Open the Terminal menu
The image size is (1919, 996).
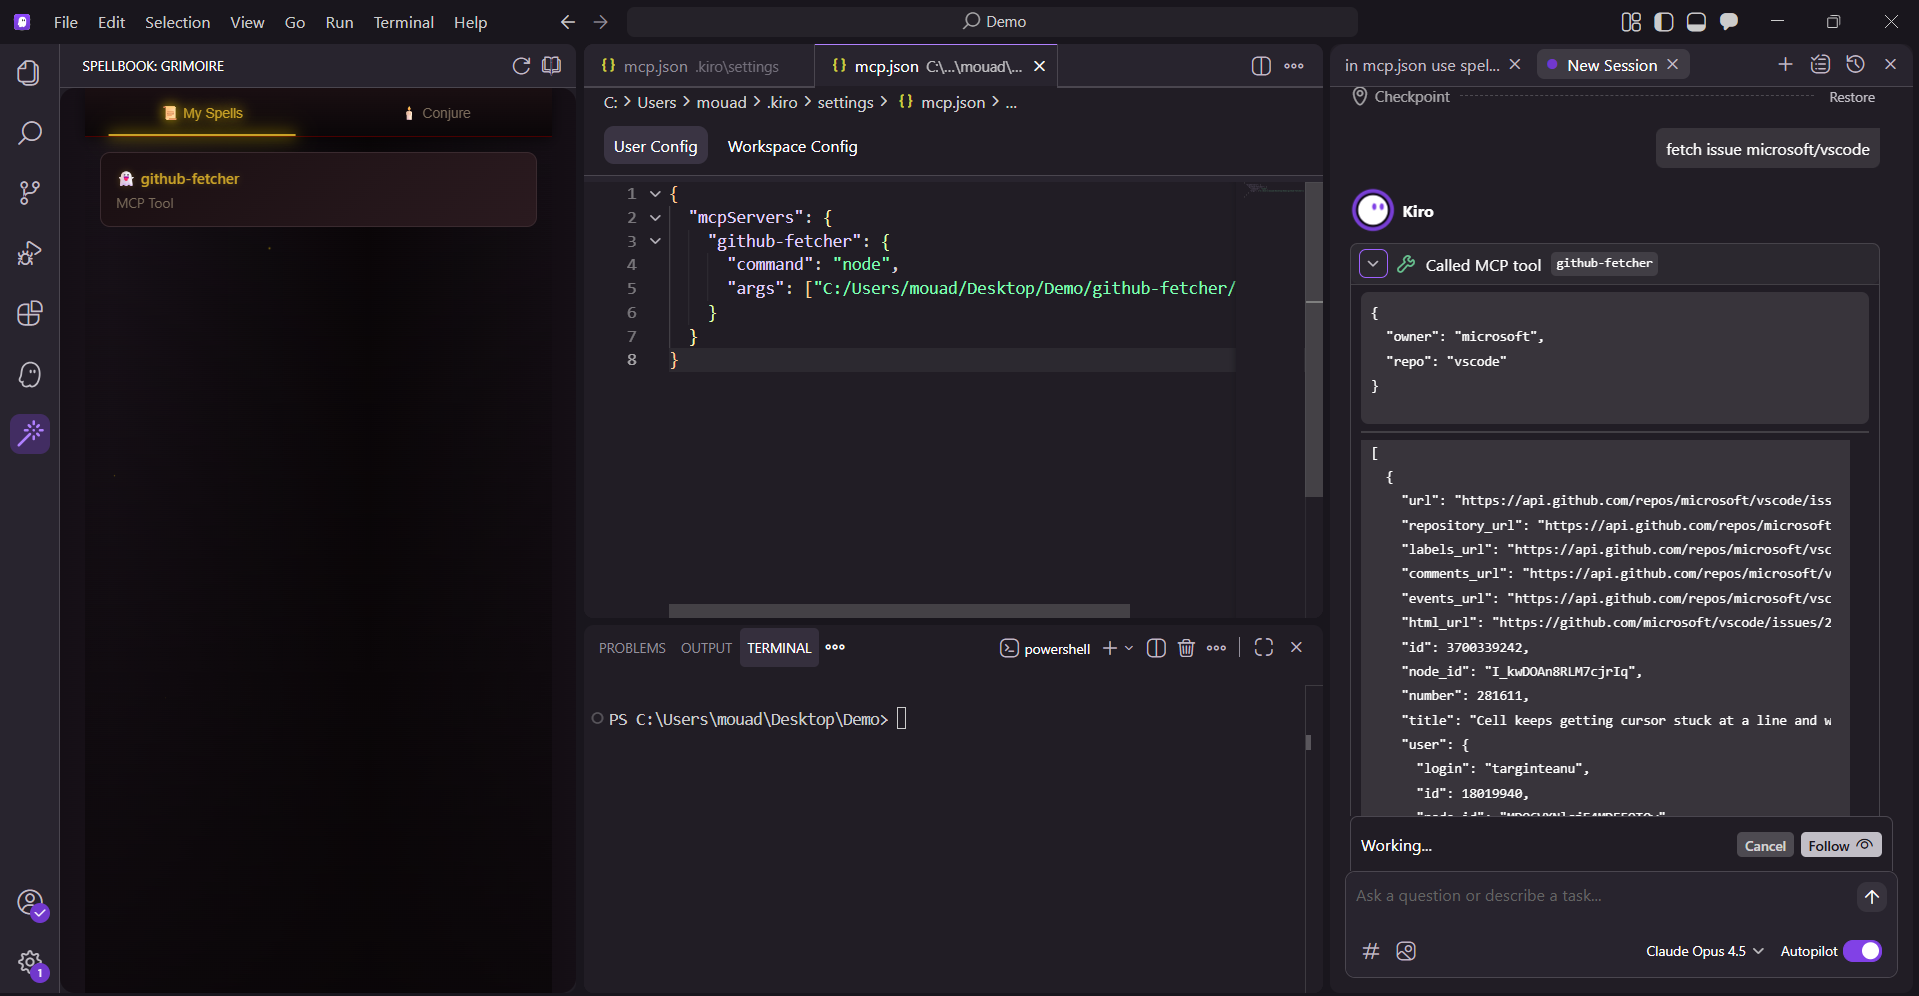(x=403, y=22)
